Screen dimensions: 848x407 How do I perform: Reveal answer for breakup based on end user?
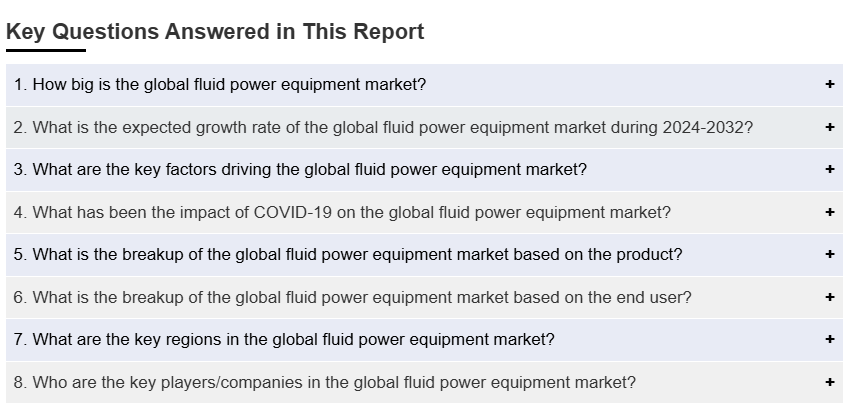point(352,297)
